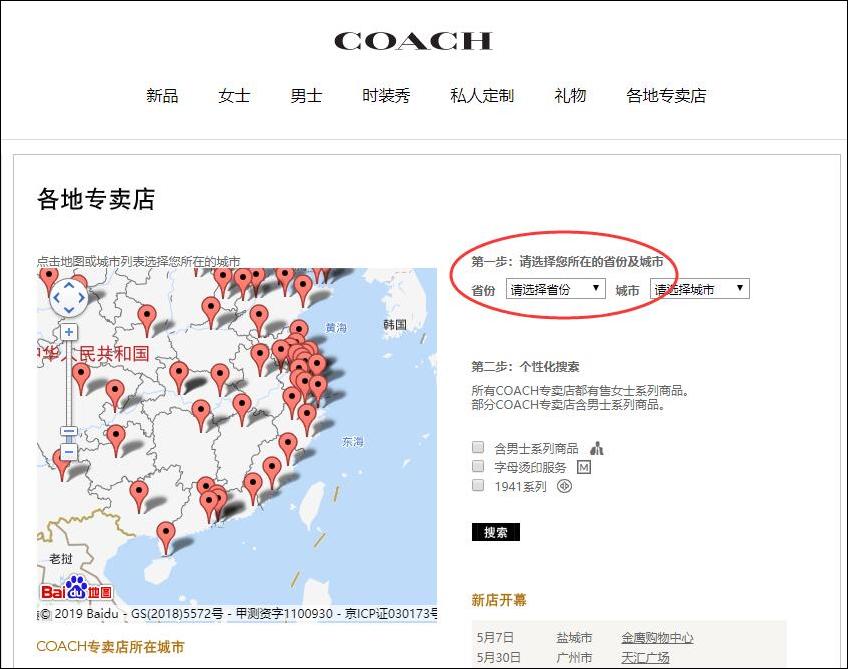Check the 1941系列 checkbox
Image resolution: width=848 pixels, height=669 pixels.
[478, 485]
